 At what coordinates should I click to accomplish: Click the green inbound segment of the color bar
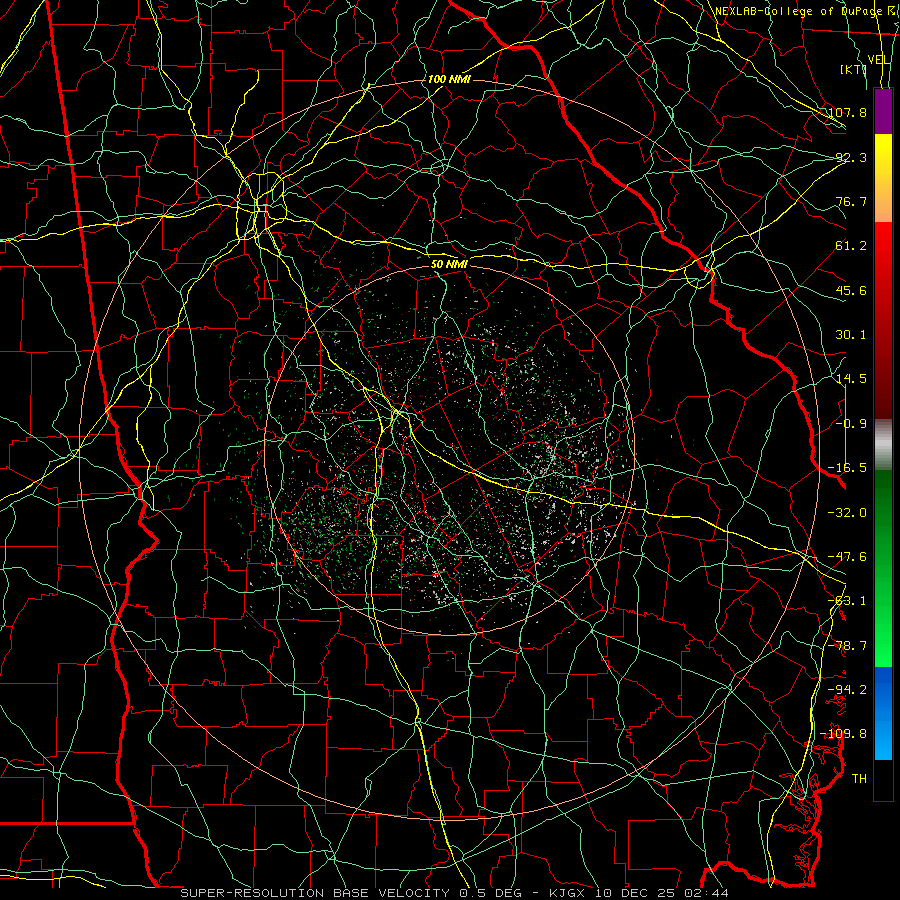[883, 568]
